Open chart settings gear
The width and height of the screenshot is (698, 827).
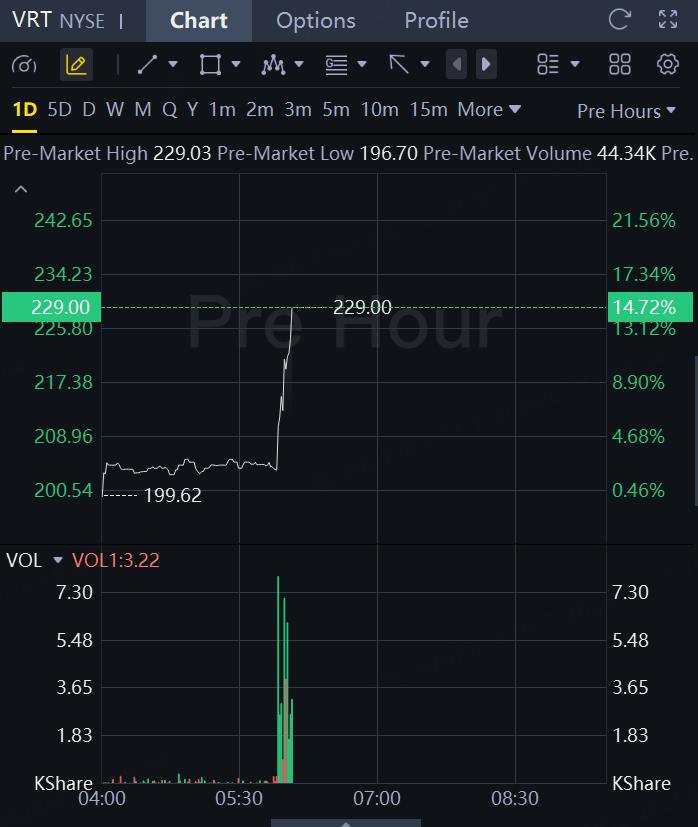[668, 64]
